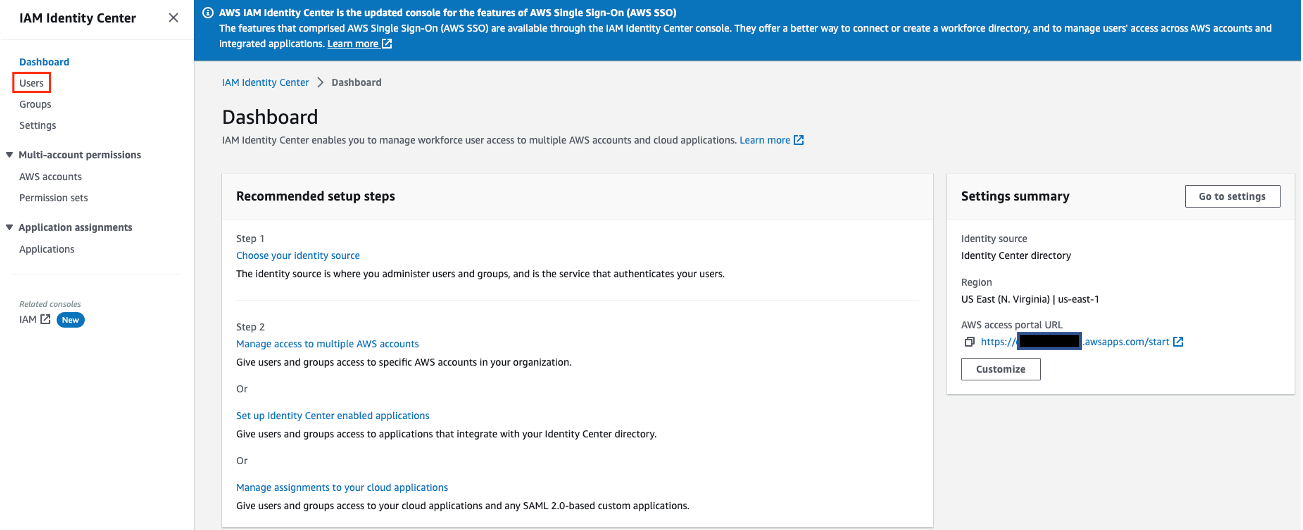Collapse the Multi-account permissions section
The width and height of the screenshot is (1303, 530).
pos(10,155)
